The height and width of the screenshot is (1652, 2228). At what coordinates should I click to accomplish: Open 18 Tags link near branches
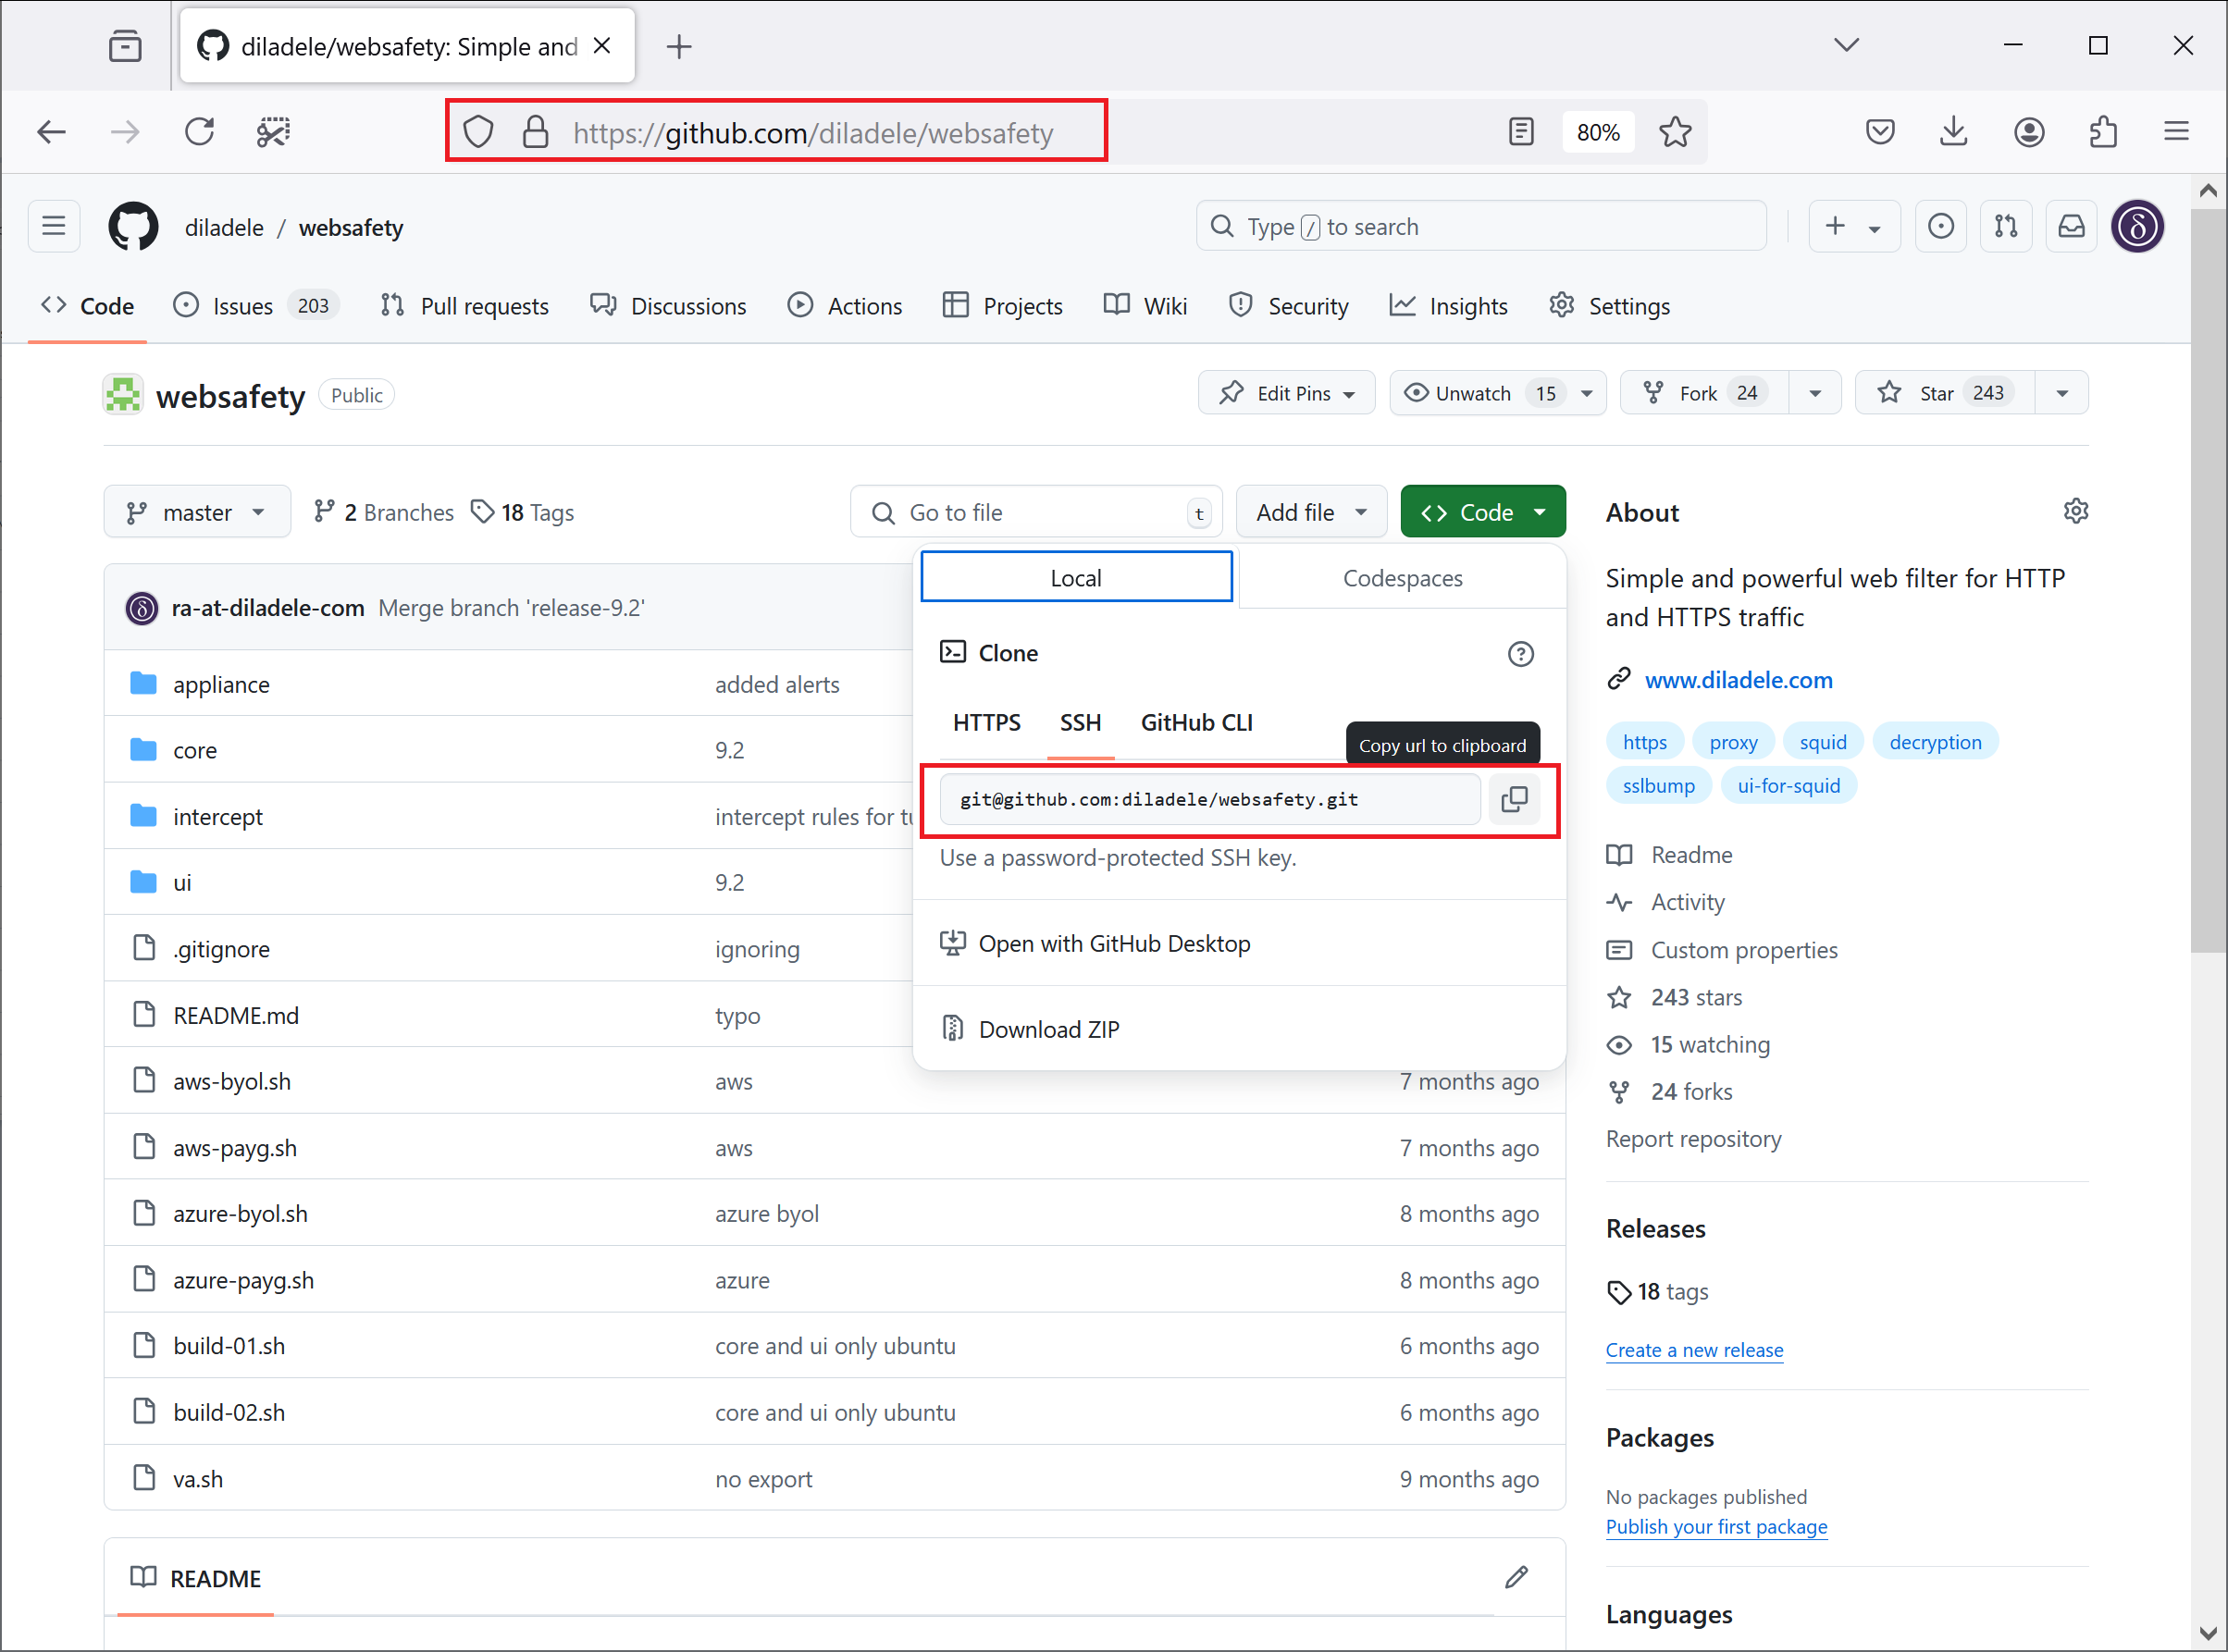click(523, 512)
